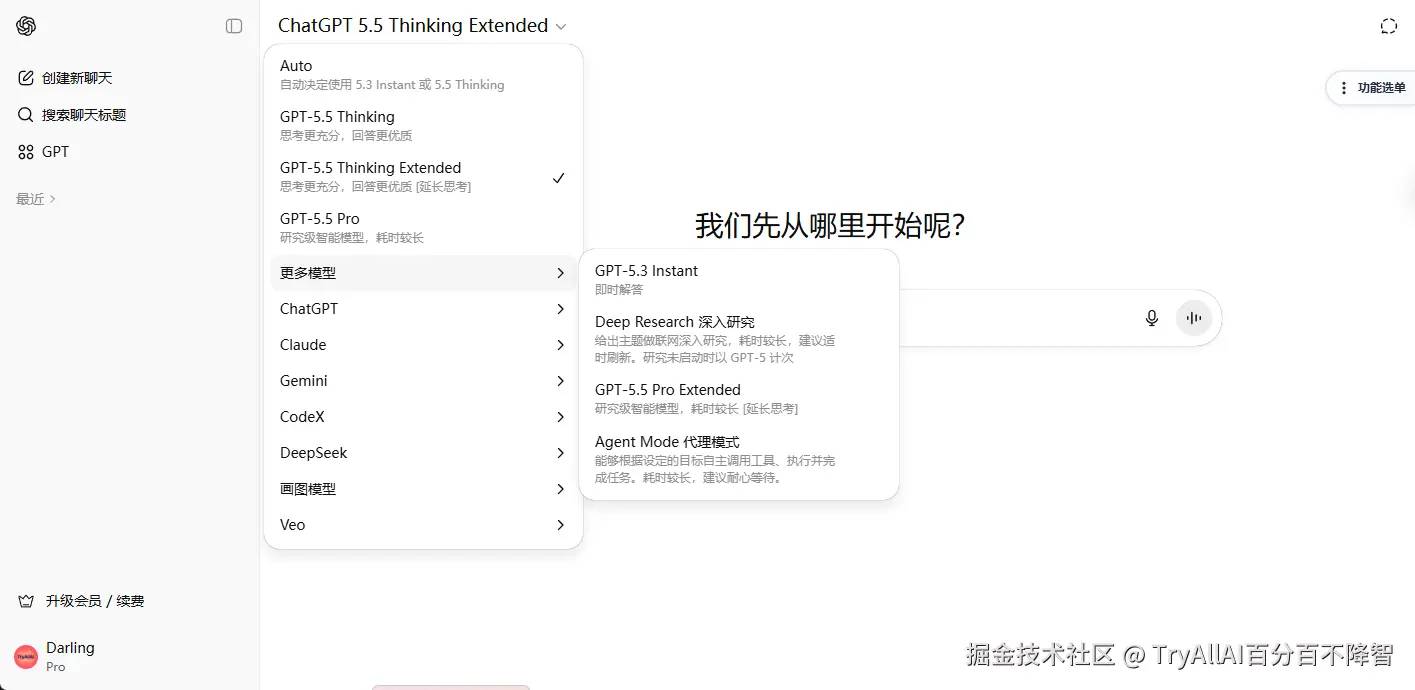The image size is (1415, 690).
Task: Click the microphone dictation icon
Action: pyautogui.click(x=1152, y=318)
